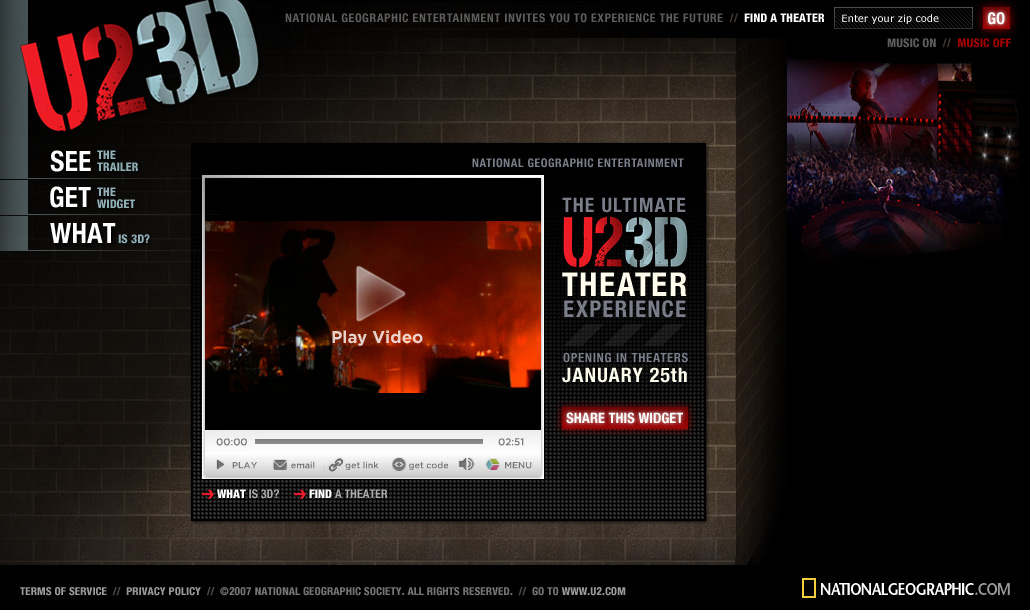This screenshot has width=1030, height=610.
Task: Click the small PLAY triangle icon
Action: 220,465
